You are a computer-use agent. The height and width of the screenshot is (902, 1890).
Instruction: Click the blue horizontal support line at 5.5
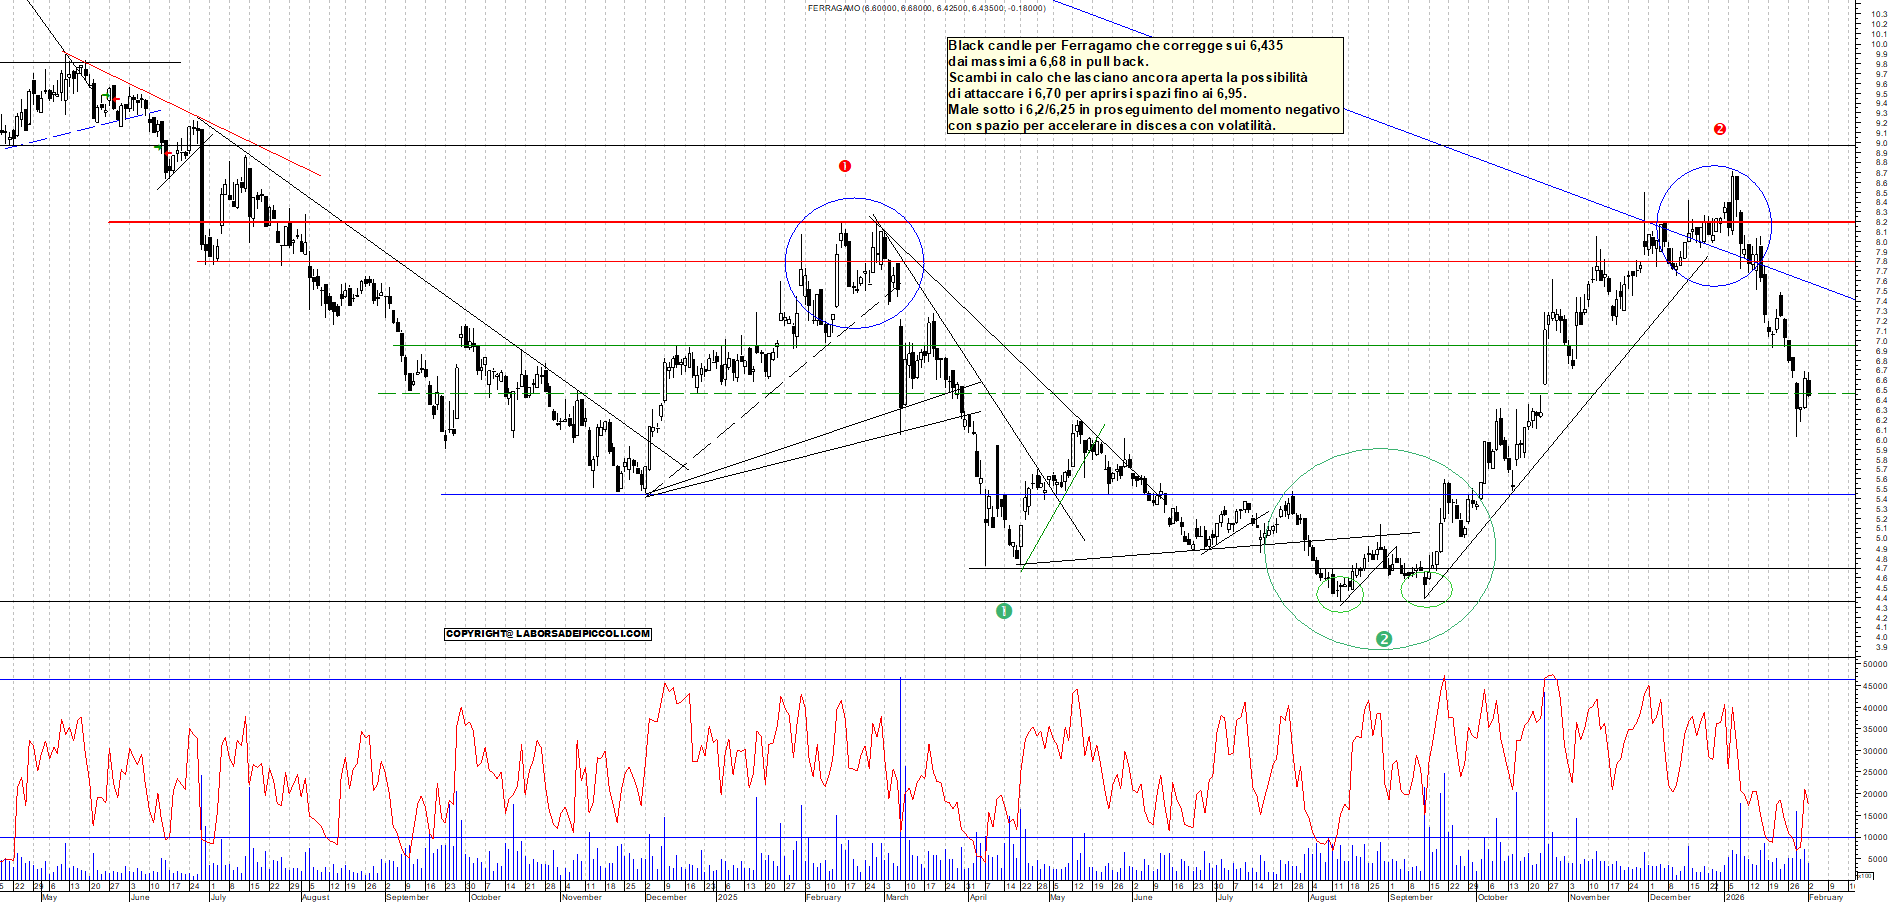pos(700,493)
